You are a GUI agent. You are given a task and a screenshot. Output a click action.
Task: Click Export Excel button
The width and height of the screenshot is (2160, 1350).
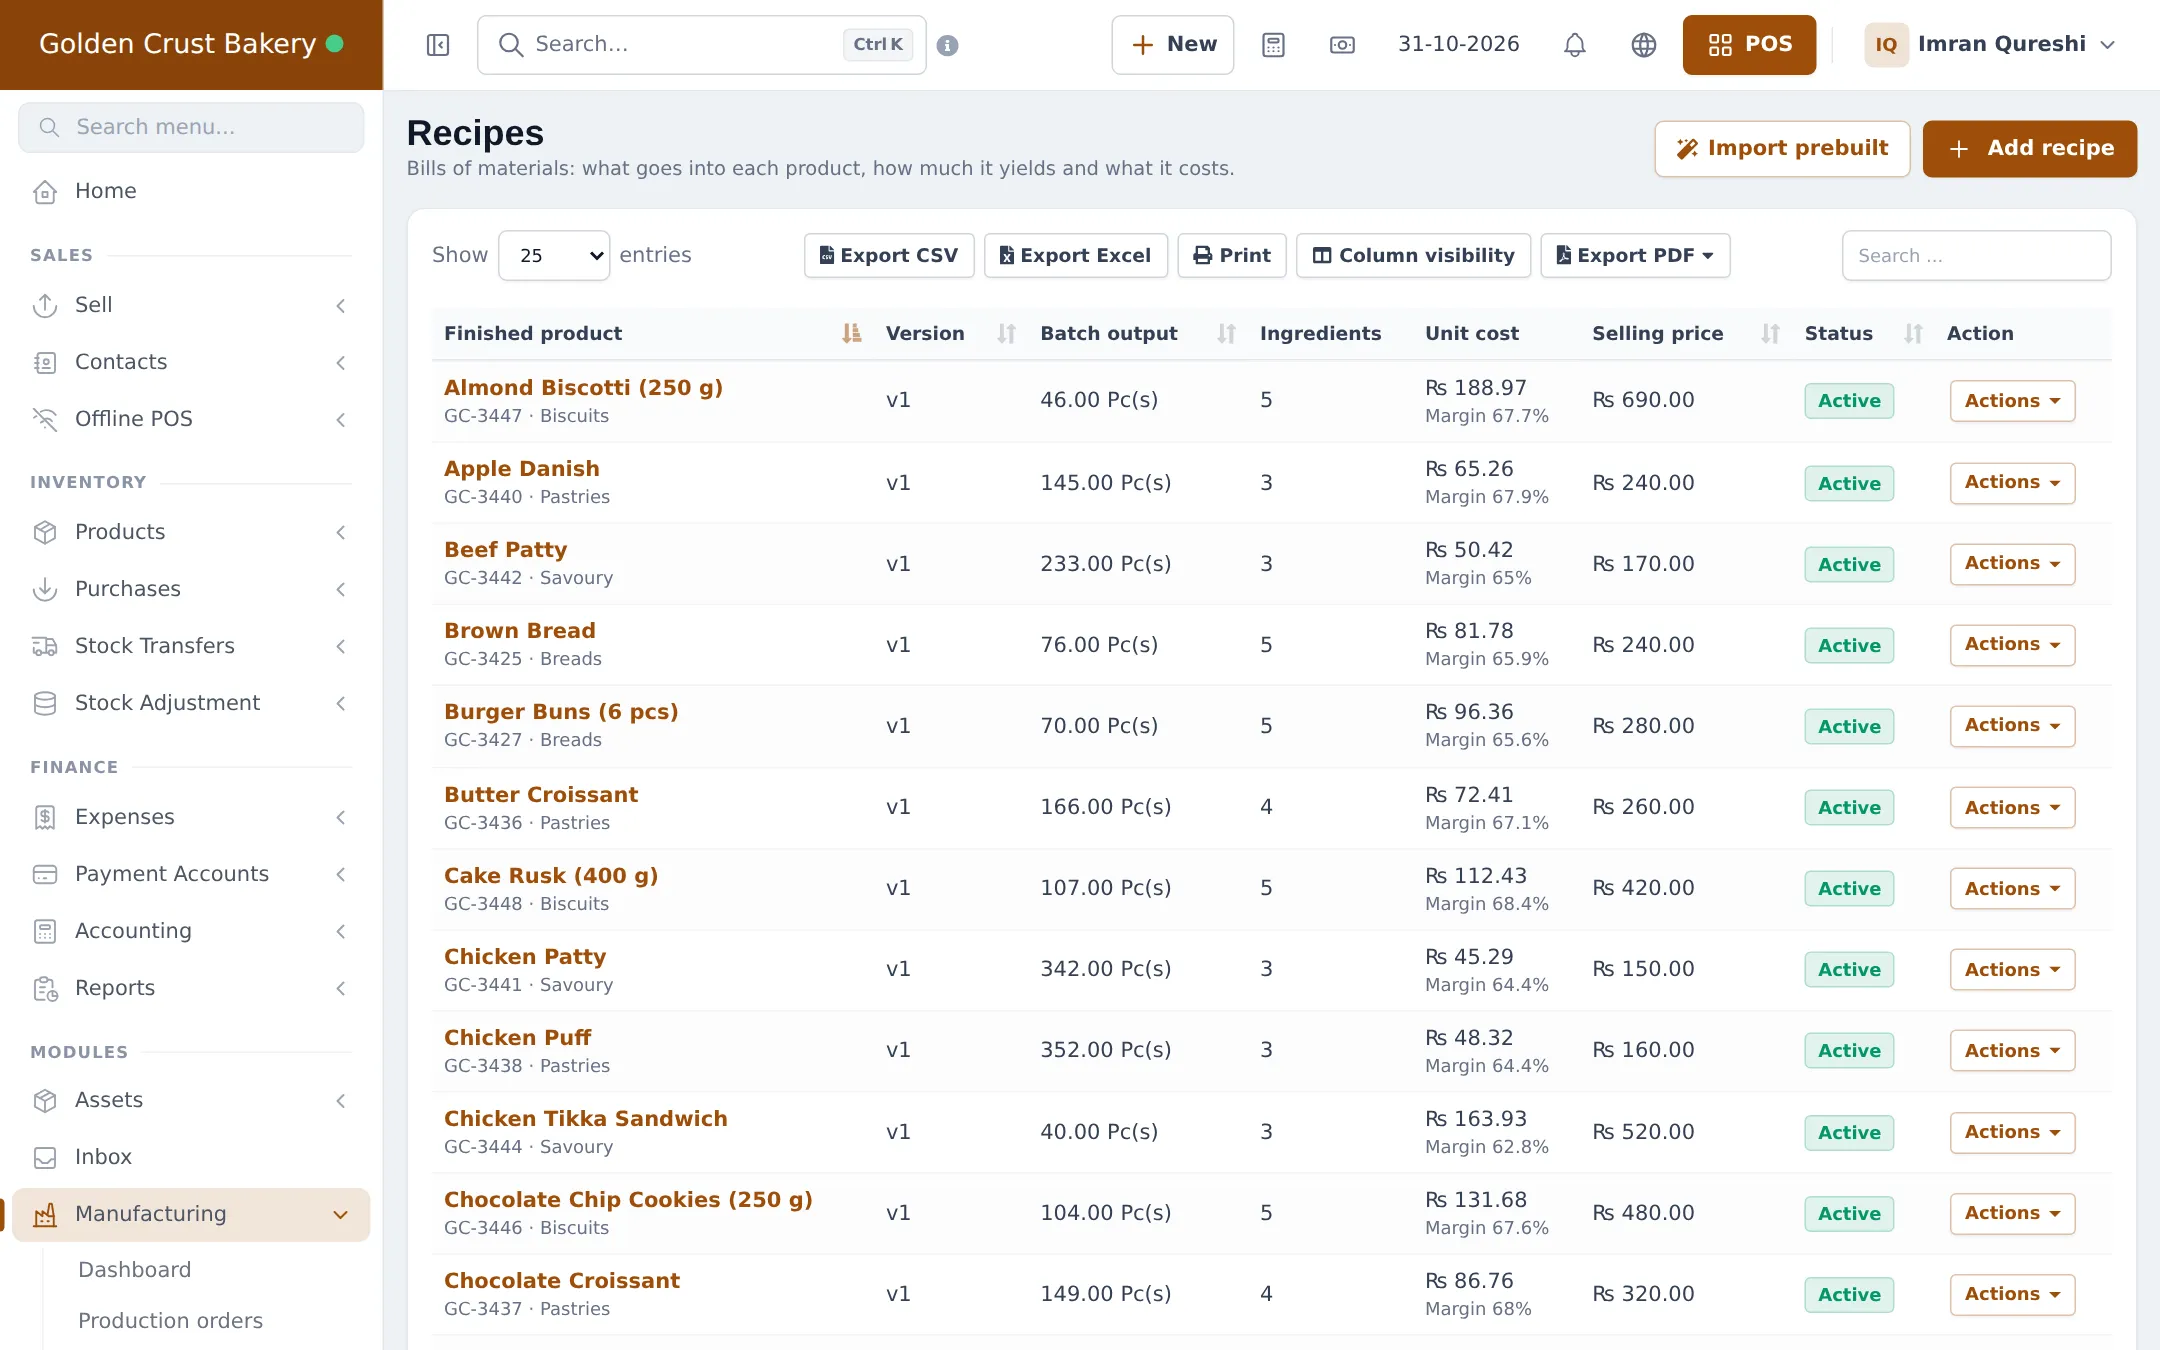coord(1075,255)
